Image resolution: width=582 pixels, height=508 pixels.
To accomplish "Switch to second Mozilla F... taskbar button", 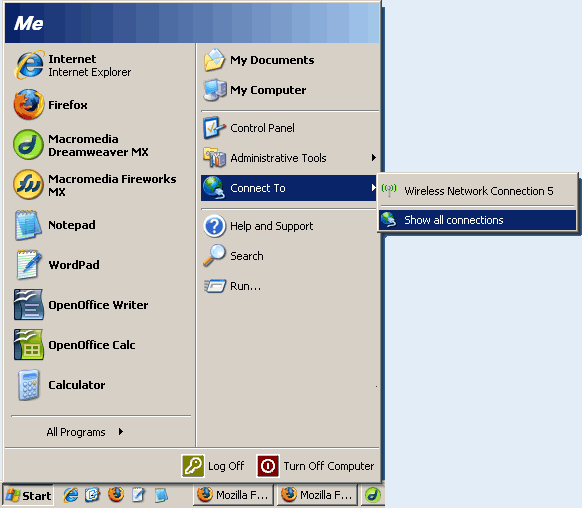I will [317, 495].
